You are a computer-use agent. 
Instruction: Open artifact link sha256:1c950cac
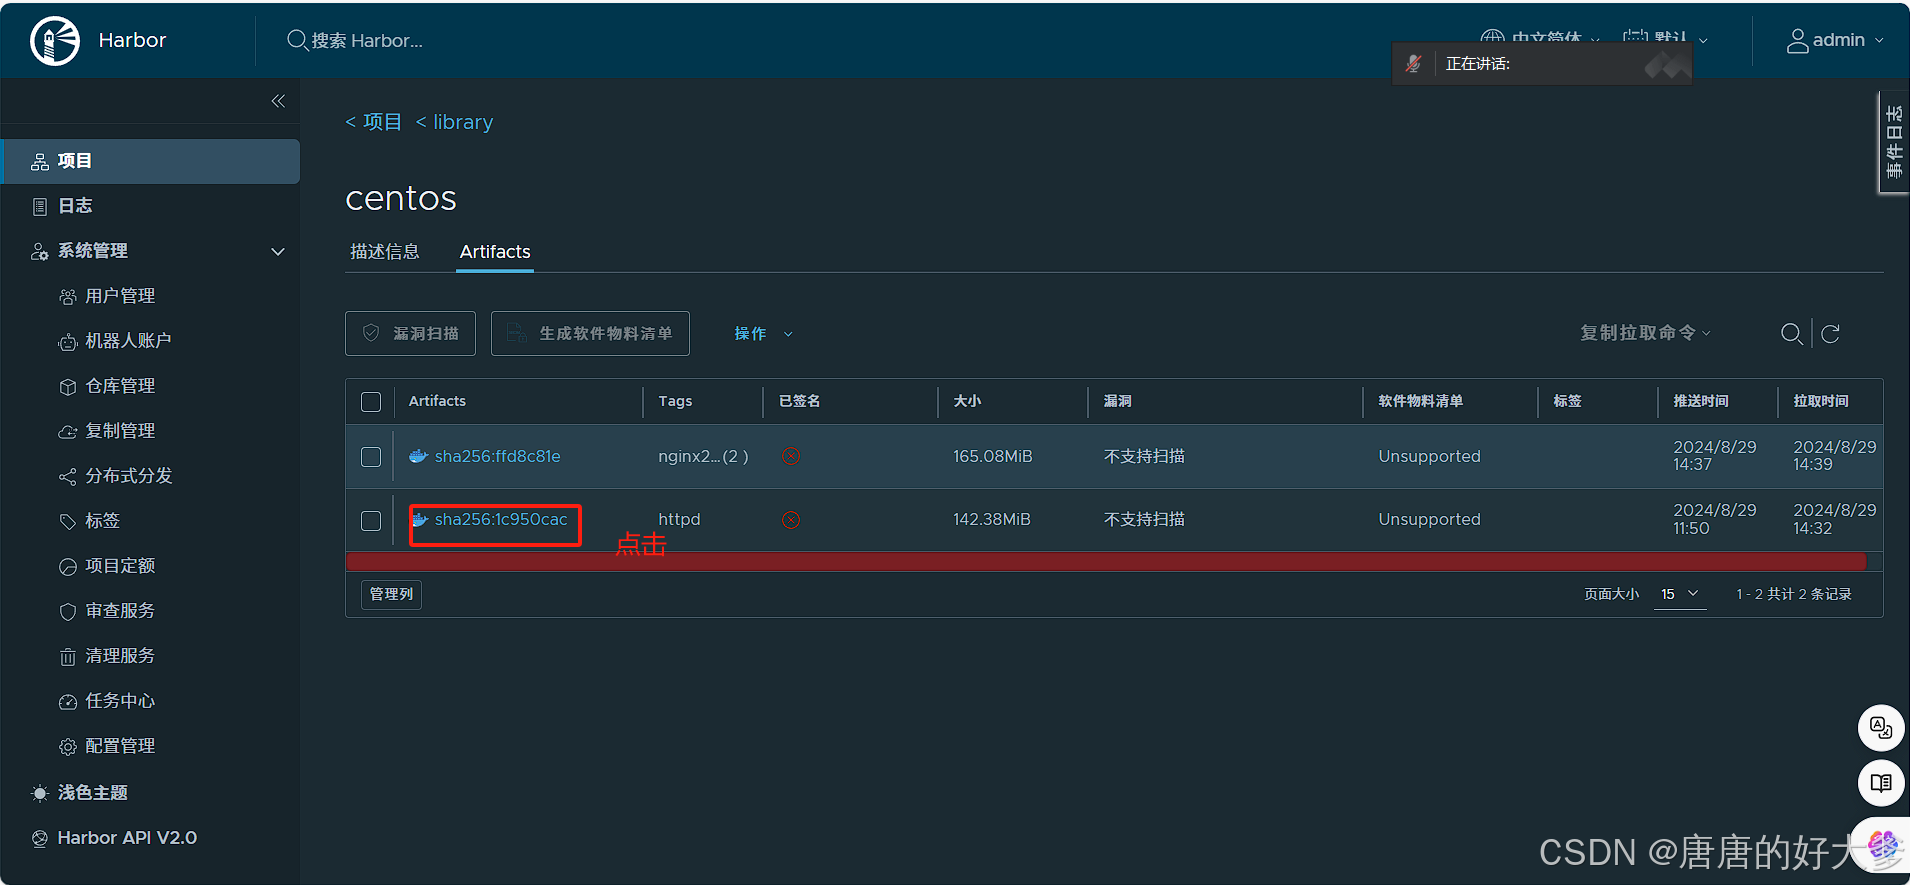pos(500,520)
